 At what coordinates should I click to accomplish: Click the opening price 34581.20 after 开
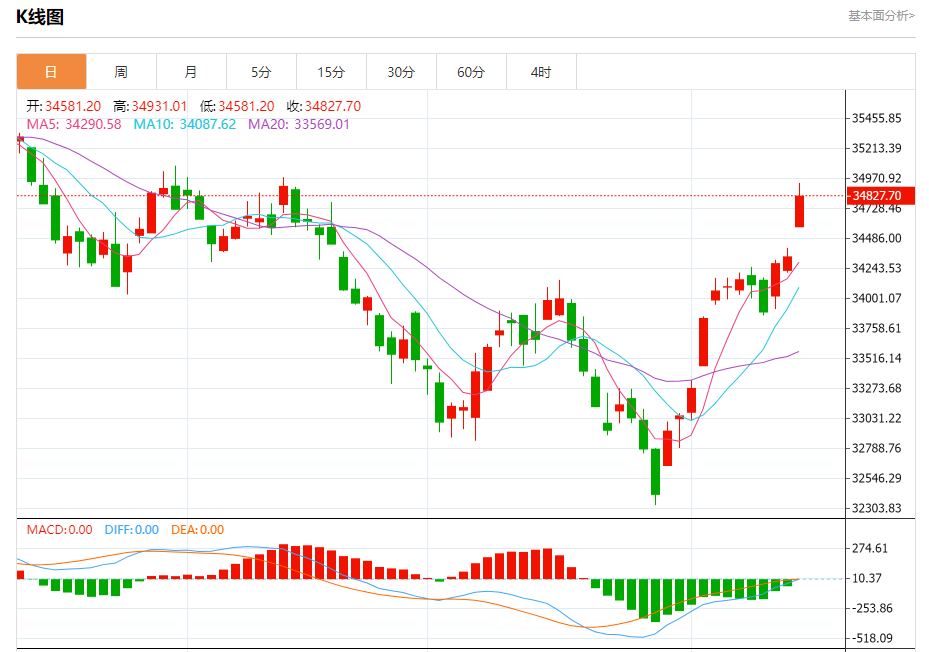point(73,106)
